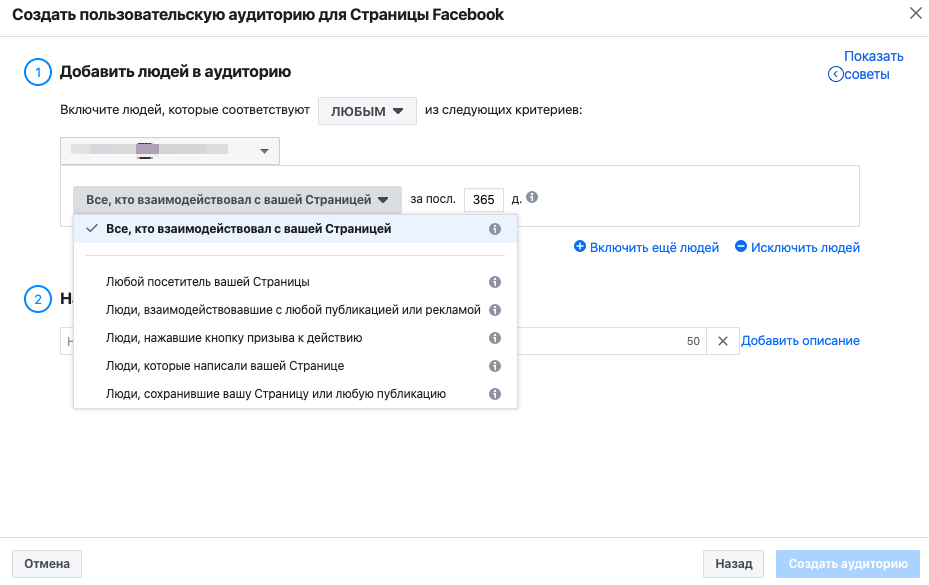Viewport: 929px width, 585px height.
Task: Click info icon for 'Люди, взаимодействовавшие с любой публикацией'
Action: click(494, 310)
